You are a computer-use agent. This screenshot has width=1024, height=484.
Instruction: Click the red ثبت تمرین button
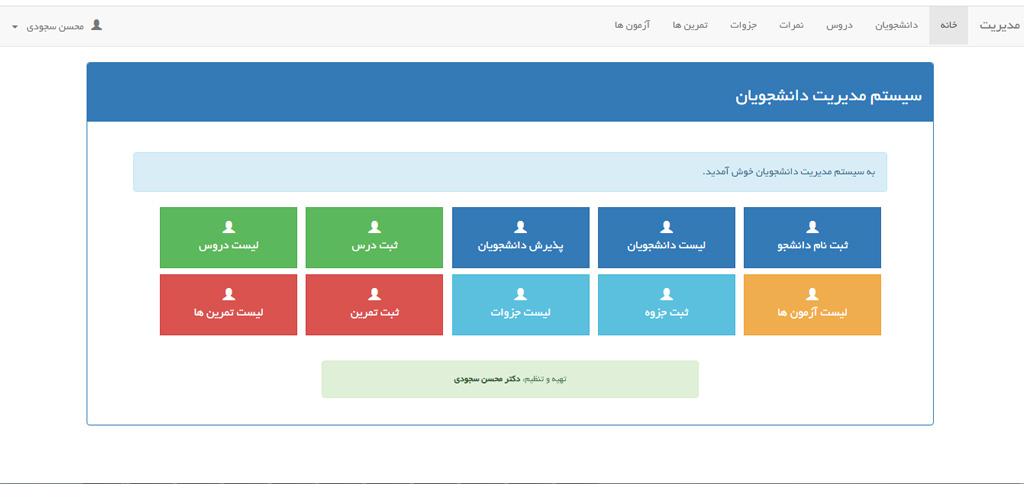[x=374, y=304]
